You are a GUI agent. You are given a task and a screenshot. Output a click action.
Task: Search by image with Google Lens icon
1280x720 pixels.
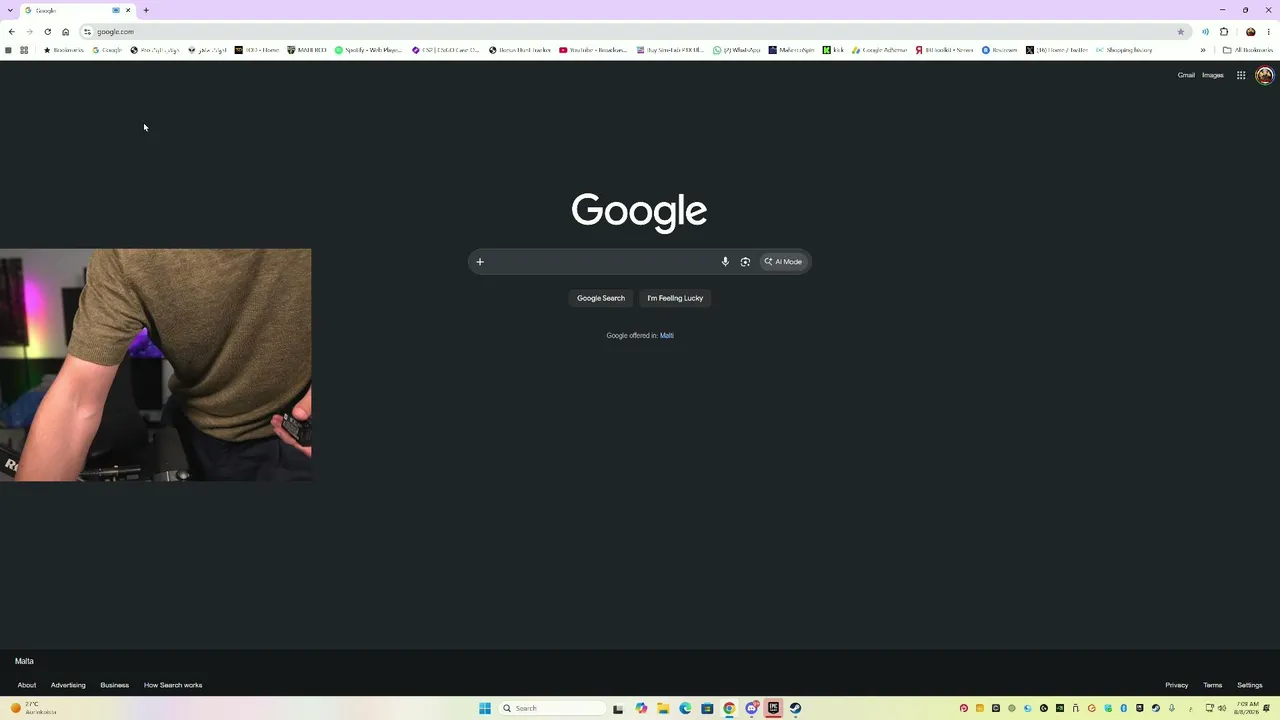tap(745, 262)
